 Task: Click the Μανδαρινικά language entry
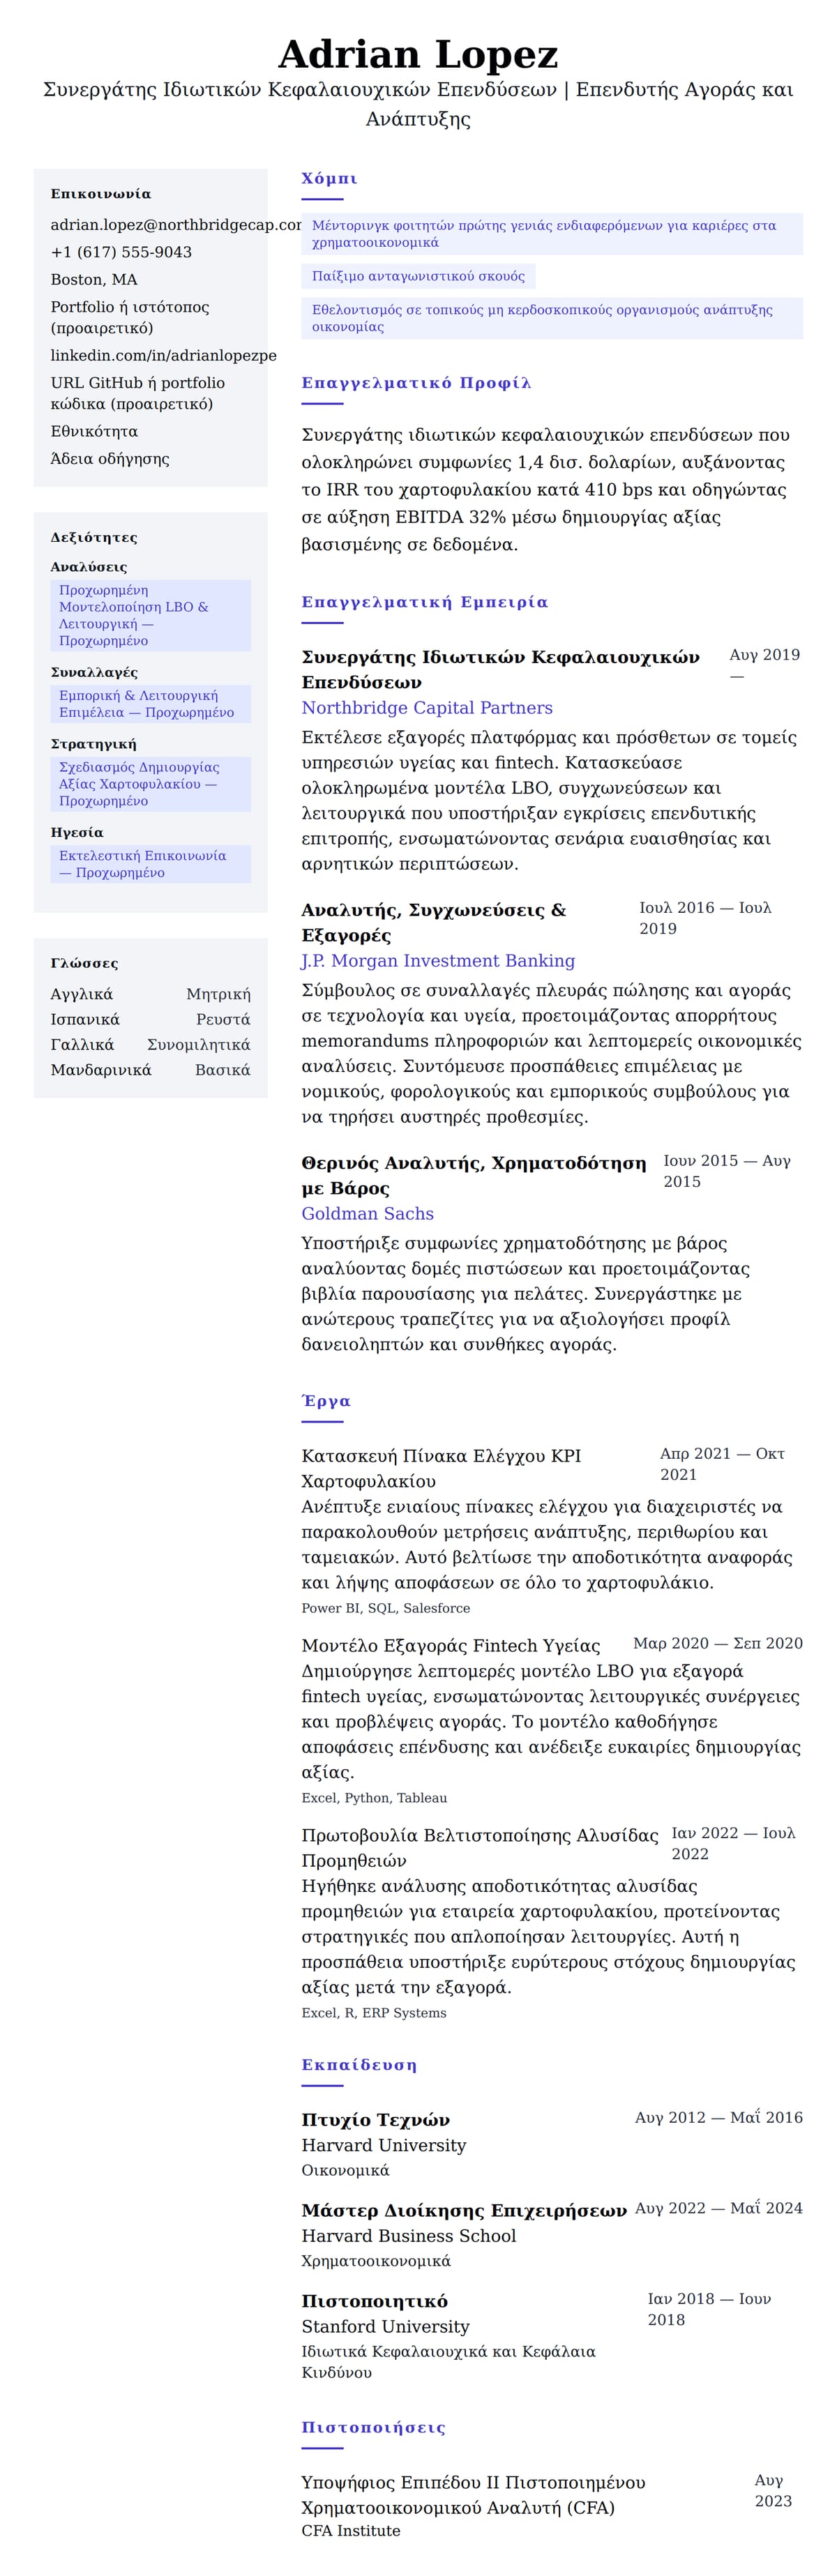coord(101,1070)
